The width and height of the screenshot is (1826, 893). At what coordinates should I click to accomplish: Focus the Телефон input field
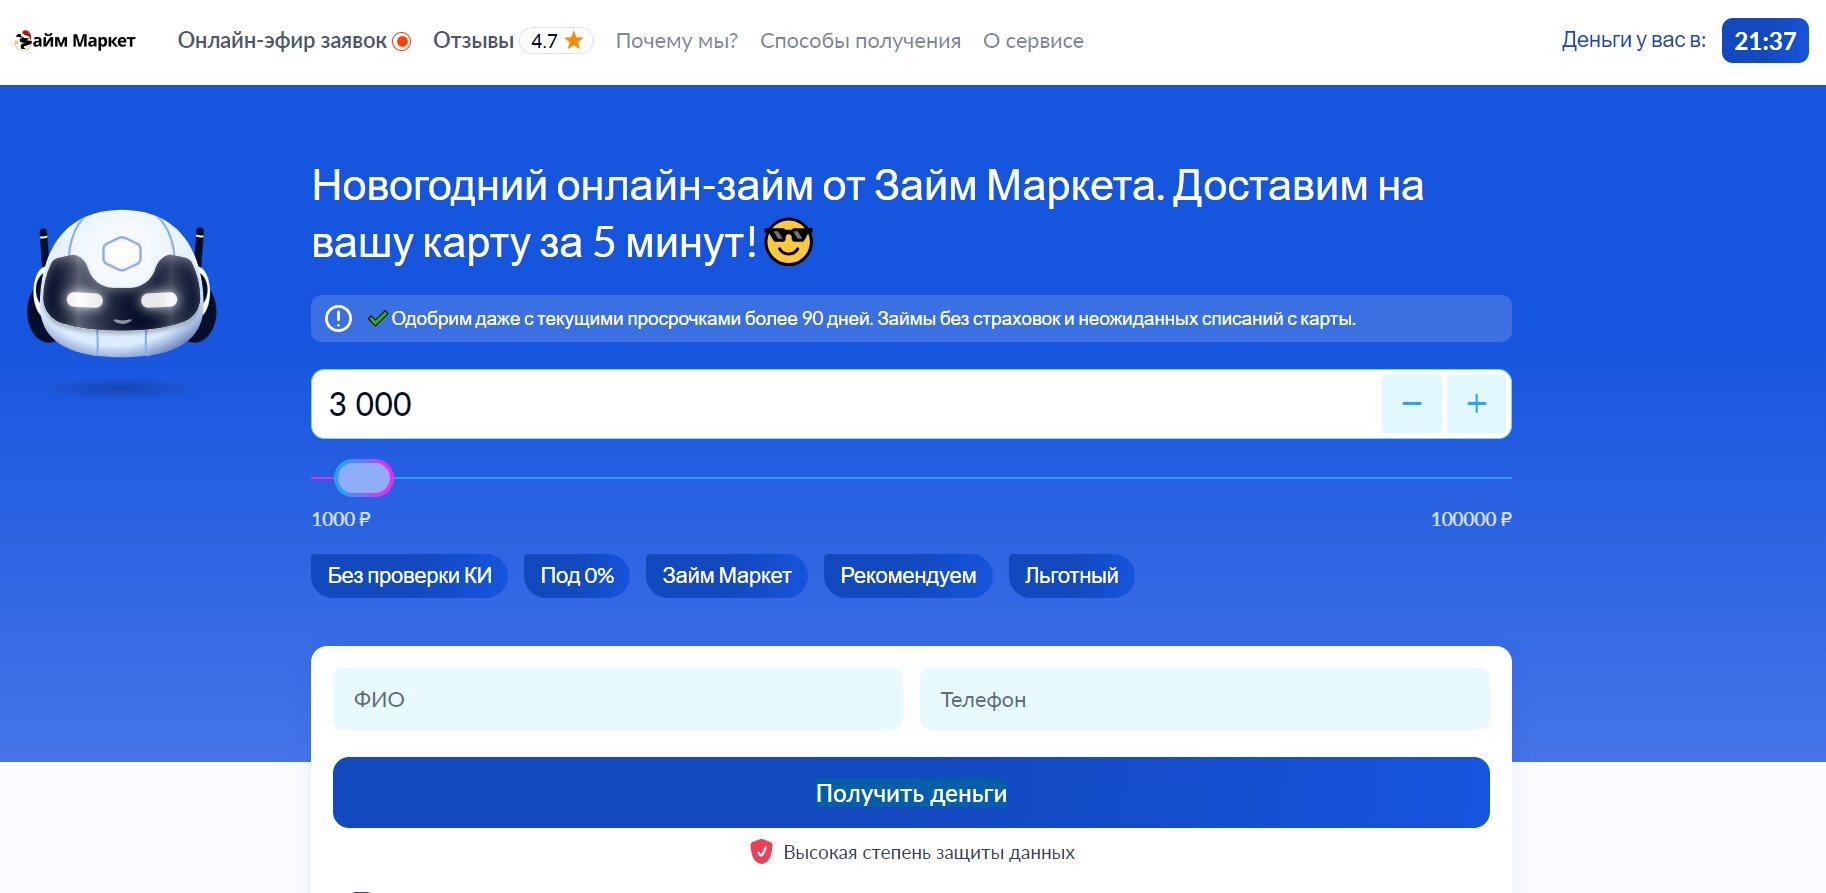point(1205,699)
